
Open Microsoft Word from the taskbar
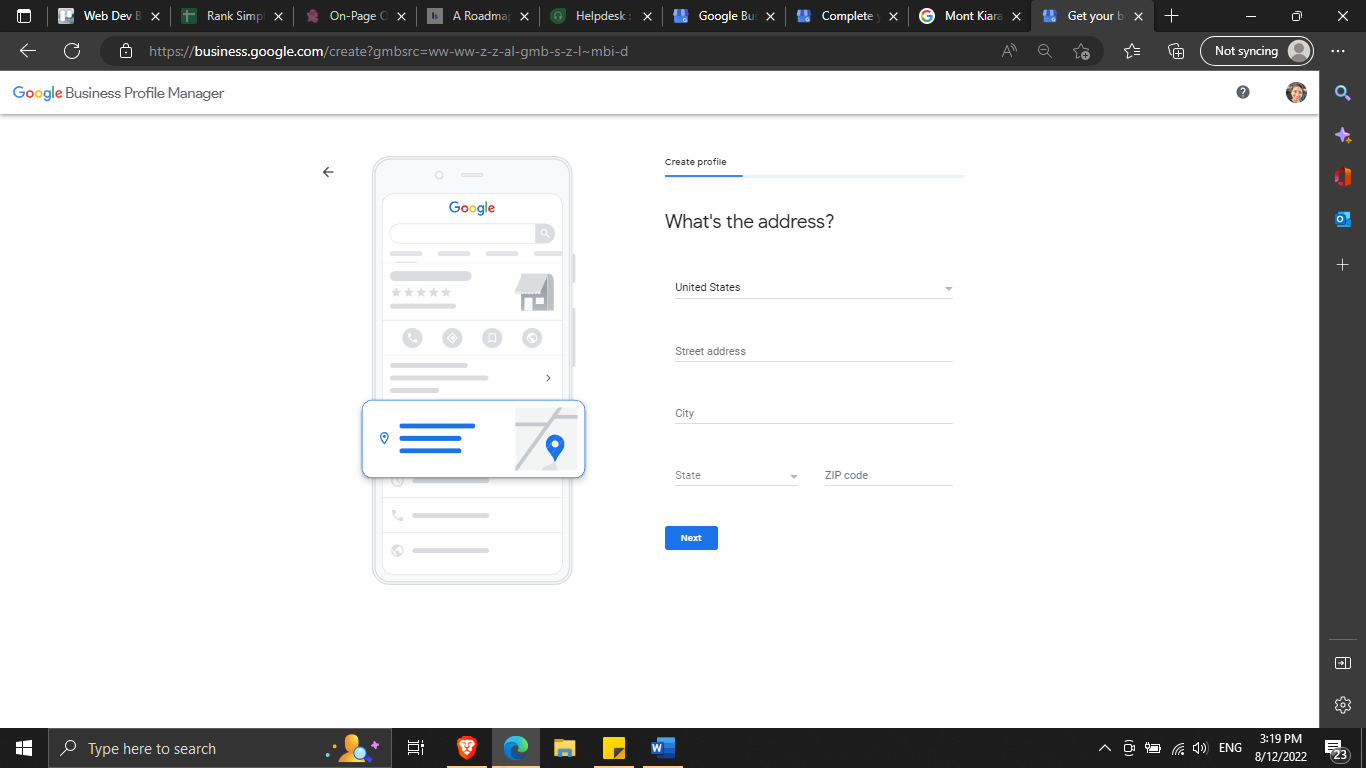point(662,748)
